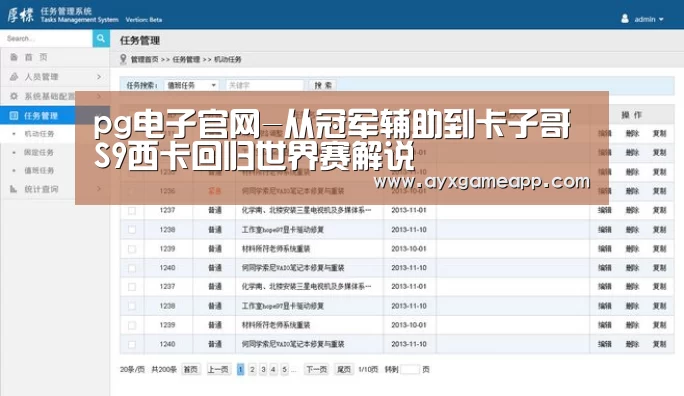Click the location pin icon in breadcrumb
The image size is (684, 396).
[x=123, y=59]
